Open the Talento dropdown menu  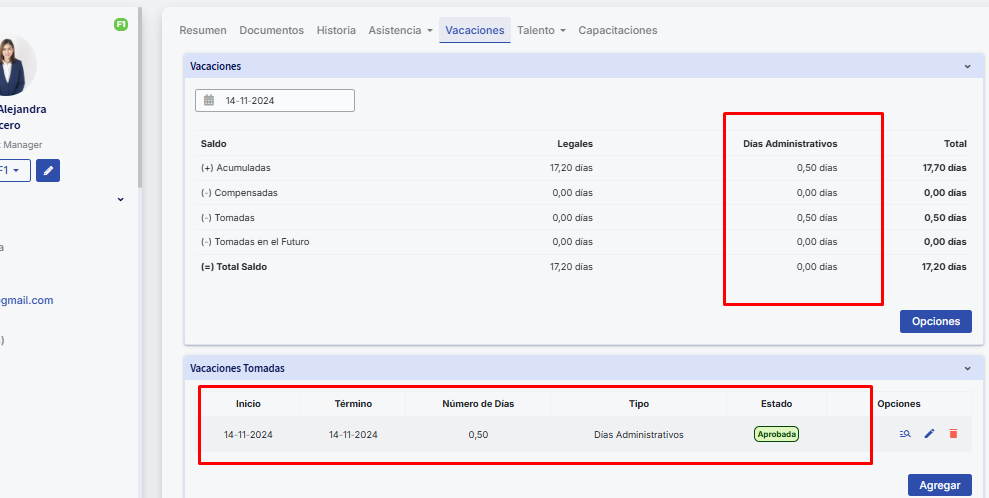[x=541, y=30]
